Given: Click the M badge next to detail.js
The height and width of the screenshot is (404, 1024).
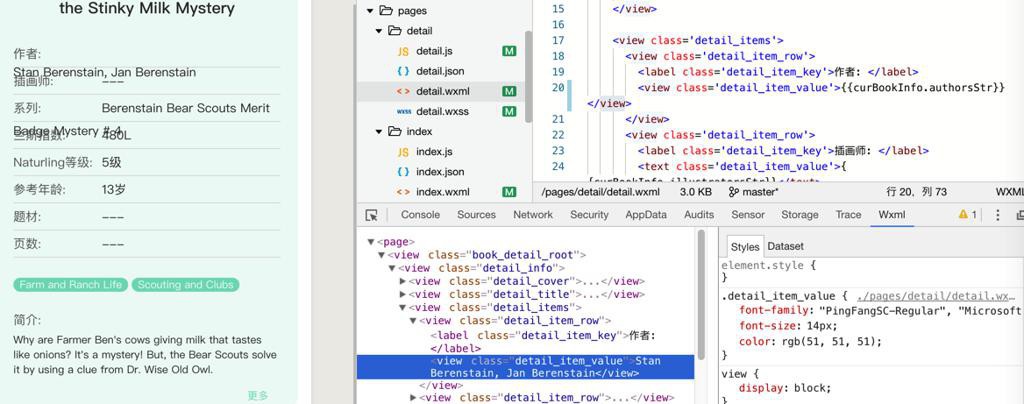Looking at the screenshot, I should (509, 51).
